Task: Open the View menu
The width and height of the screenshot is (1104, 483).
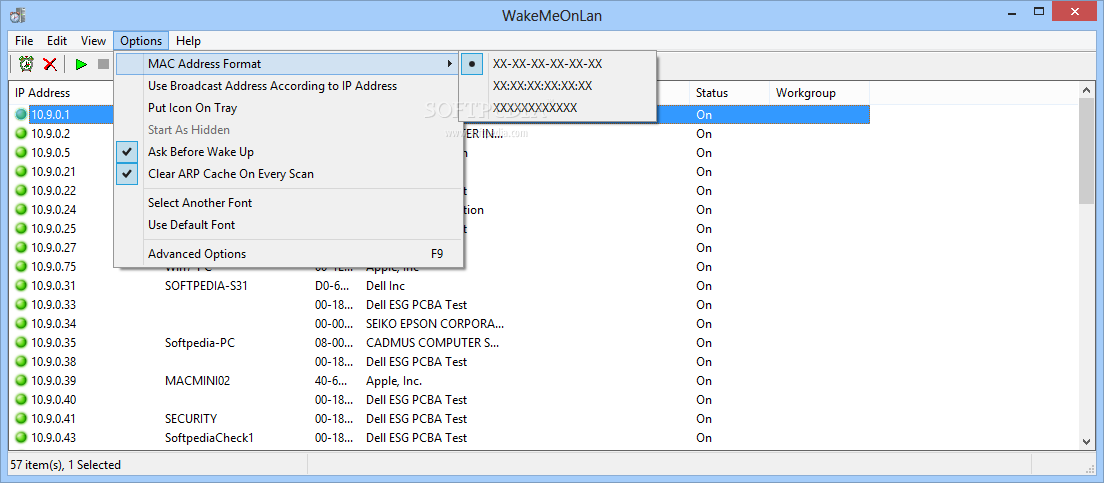Action: coord(93,41)
